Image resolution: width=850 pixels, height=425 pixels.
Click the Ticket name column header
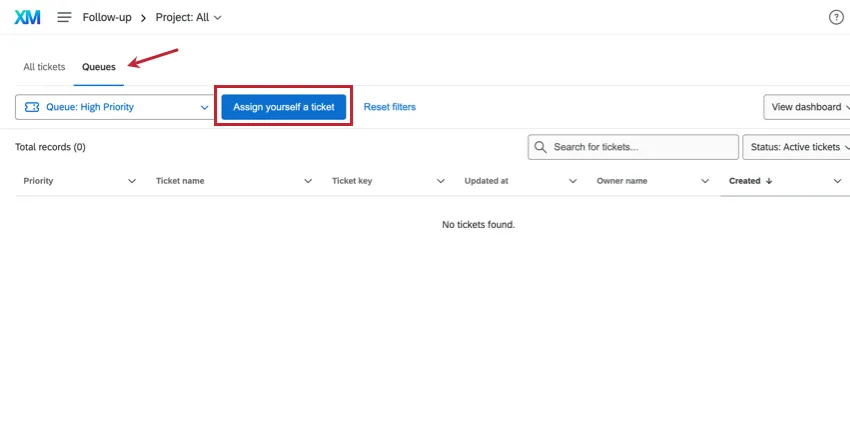tap(180, 181)
